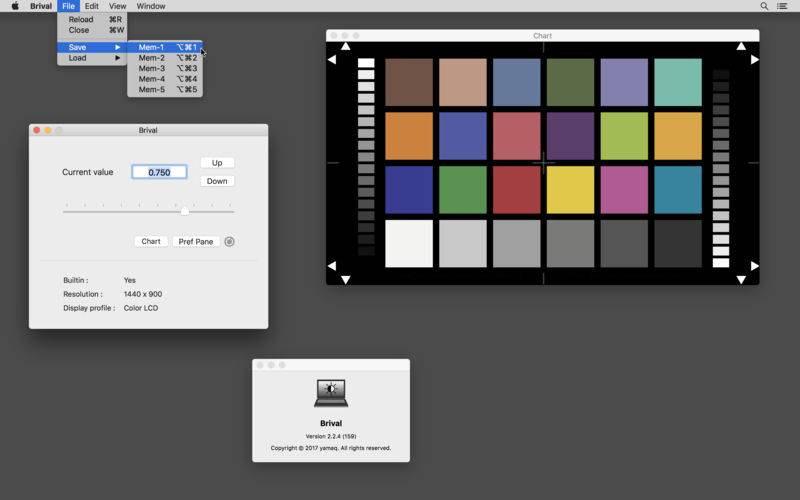Click the orange swatch in second row

[x=409, y=136]
